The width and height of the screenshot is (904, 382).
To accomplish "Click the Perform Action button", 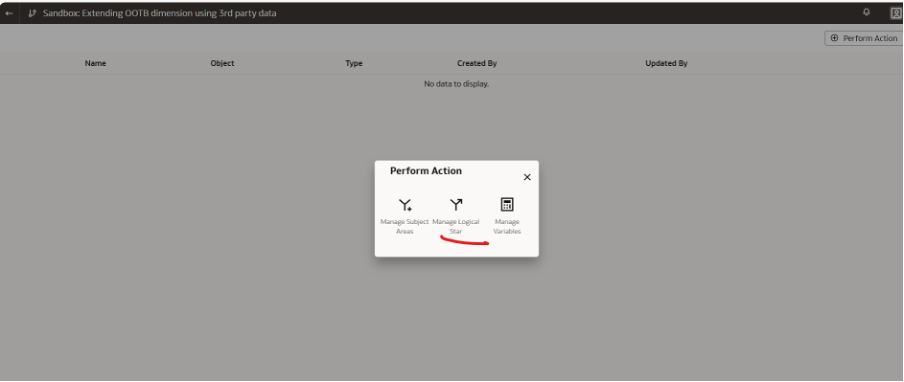I will pyautogui.click(x=863, y=38).
